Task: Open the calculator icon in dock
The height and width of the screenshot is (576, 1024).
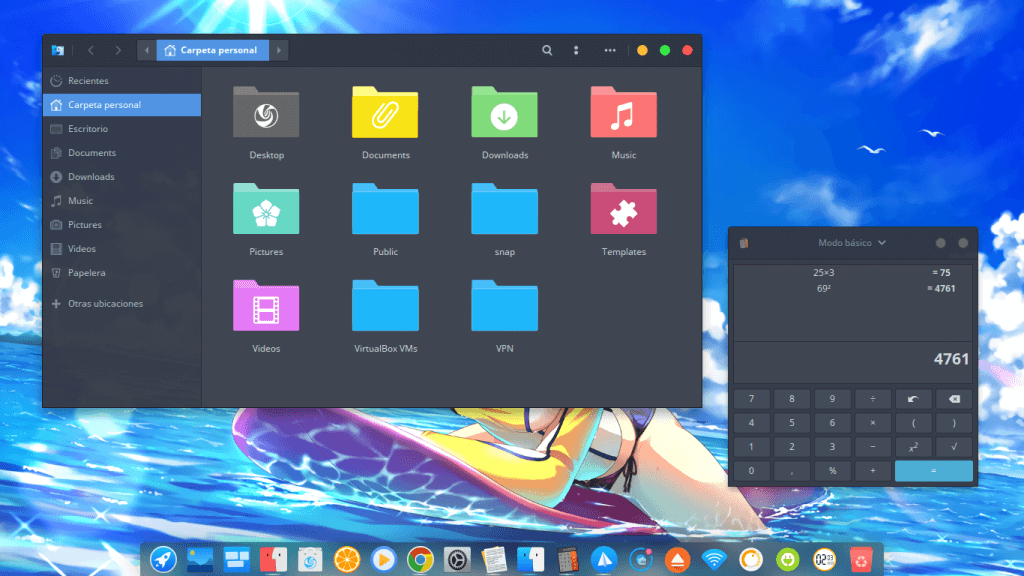Action: coord(568,560)
